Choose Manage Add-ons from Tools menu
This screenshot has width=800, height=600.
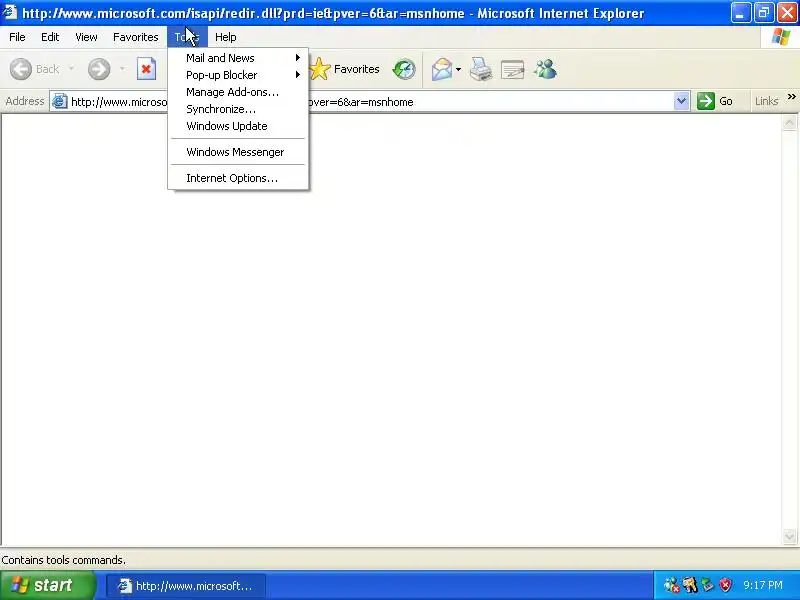coord(238,92)
